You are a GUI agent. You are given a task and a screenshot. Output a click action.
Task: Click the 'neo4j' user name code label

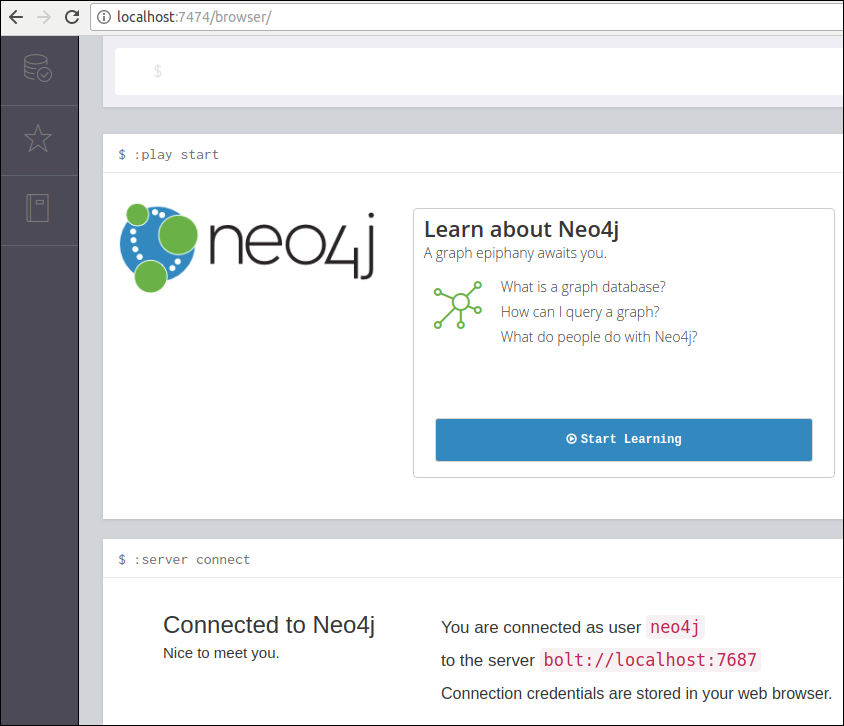(675, 627)
